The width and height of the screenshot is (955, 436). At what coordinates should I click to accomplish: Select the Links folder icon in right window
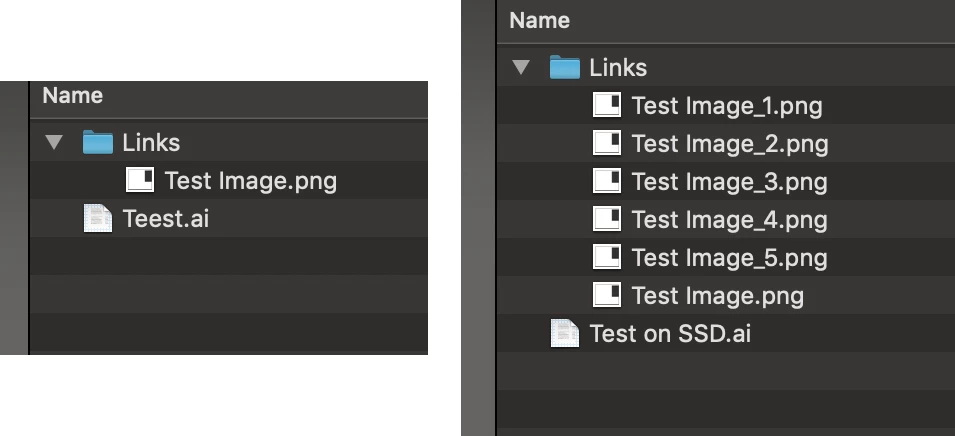tap(565, 67)
